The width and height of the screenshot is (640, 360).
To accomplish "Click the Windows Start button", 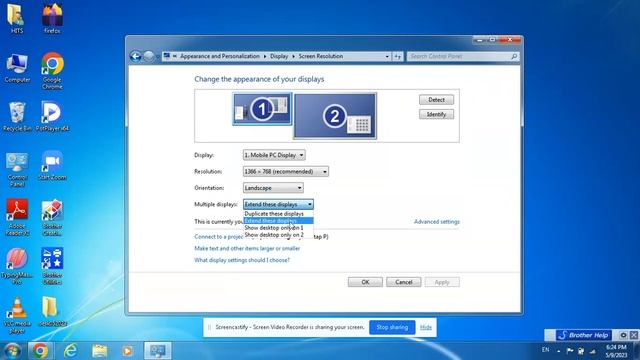I will coord(13,350).
